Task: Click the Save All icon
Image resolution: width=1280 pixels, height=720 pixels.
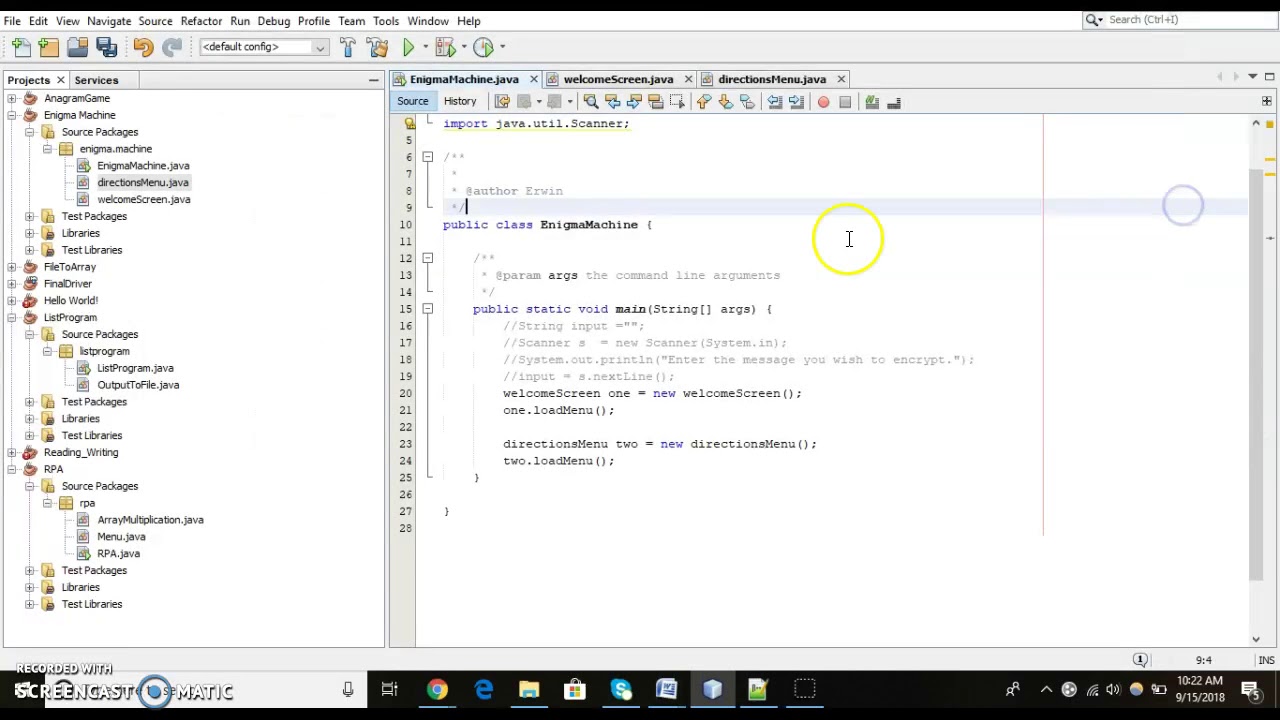Action: tap(107, 47)
